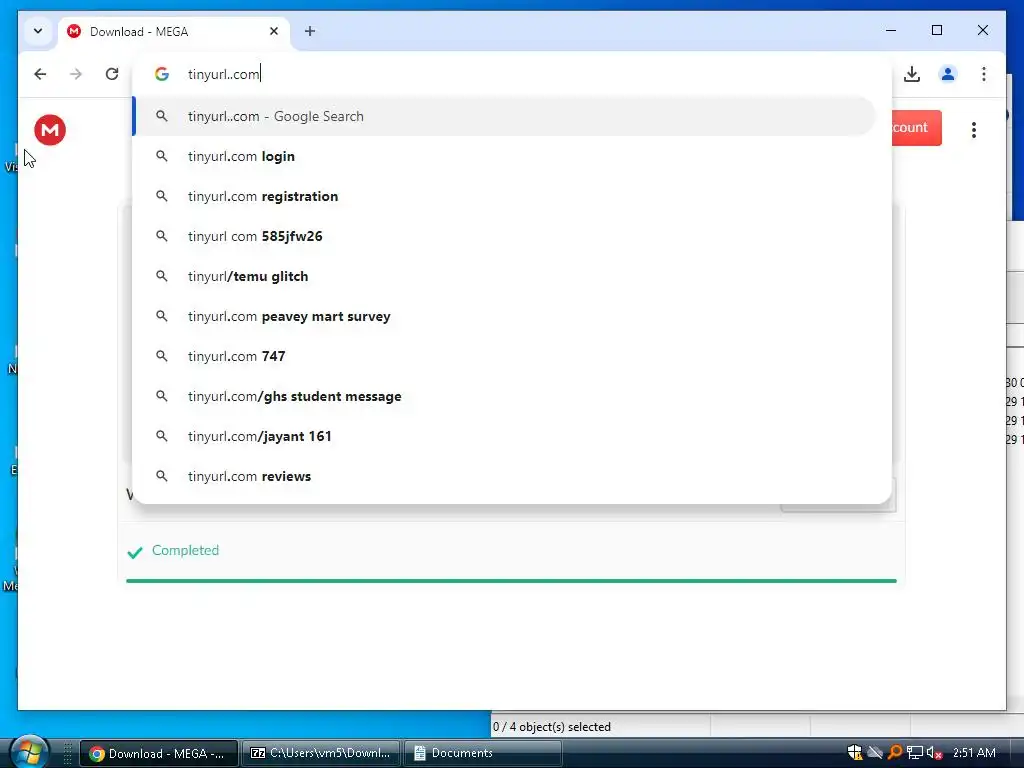
Task: Open the Chrome profile avatar
Action: pyautogui.click(x=948, y=74)
